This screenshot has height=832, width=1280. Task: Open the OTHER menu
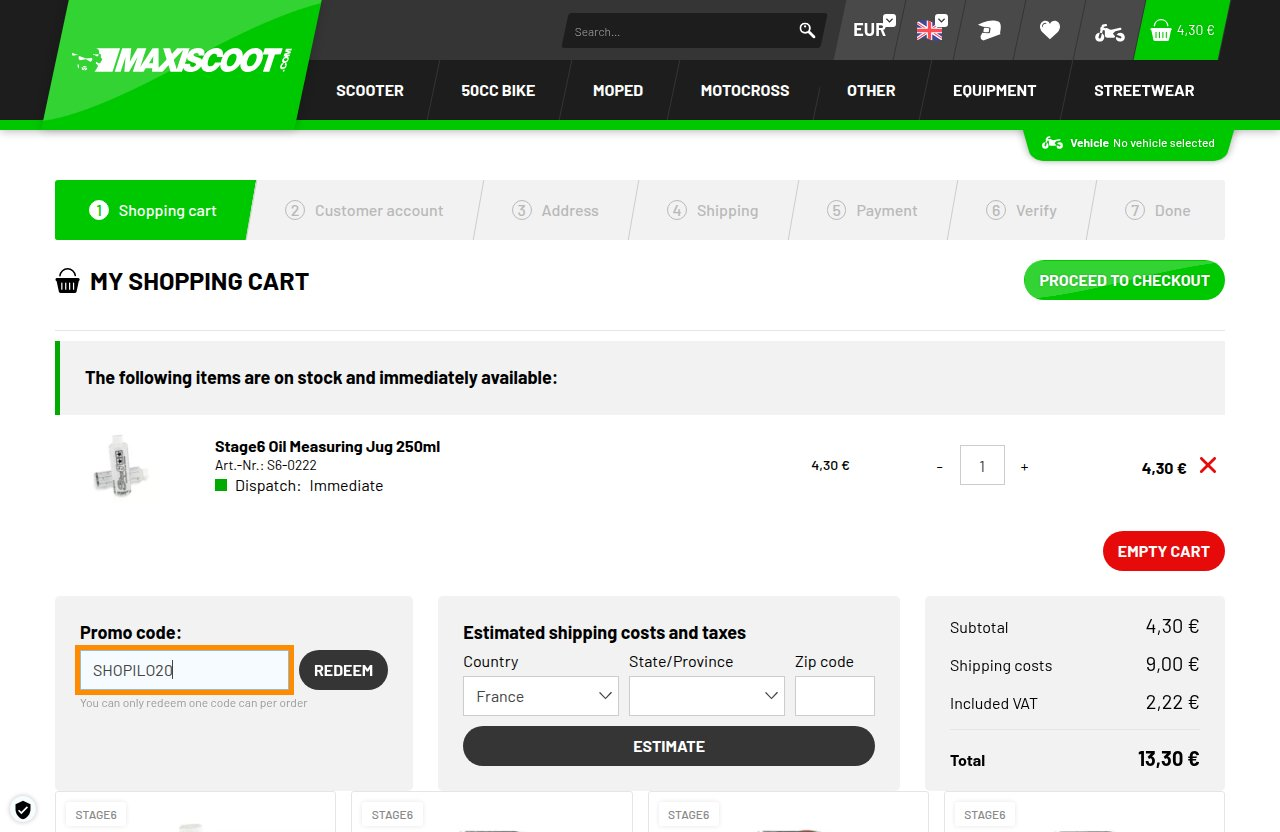[871, 90]
